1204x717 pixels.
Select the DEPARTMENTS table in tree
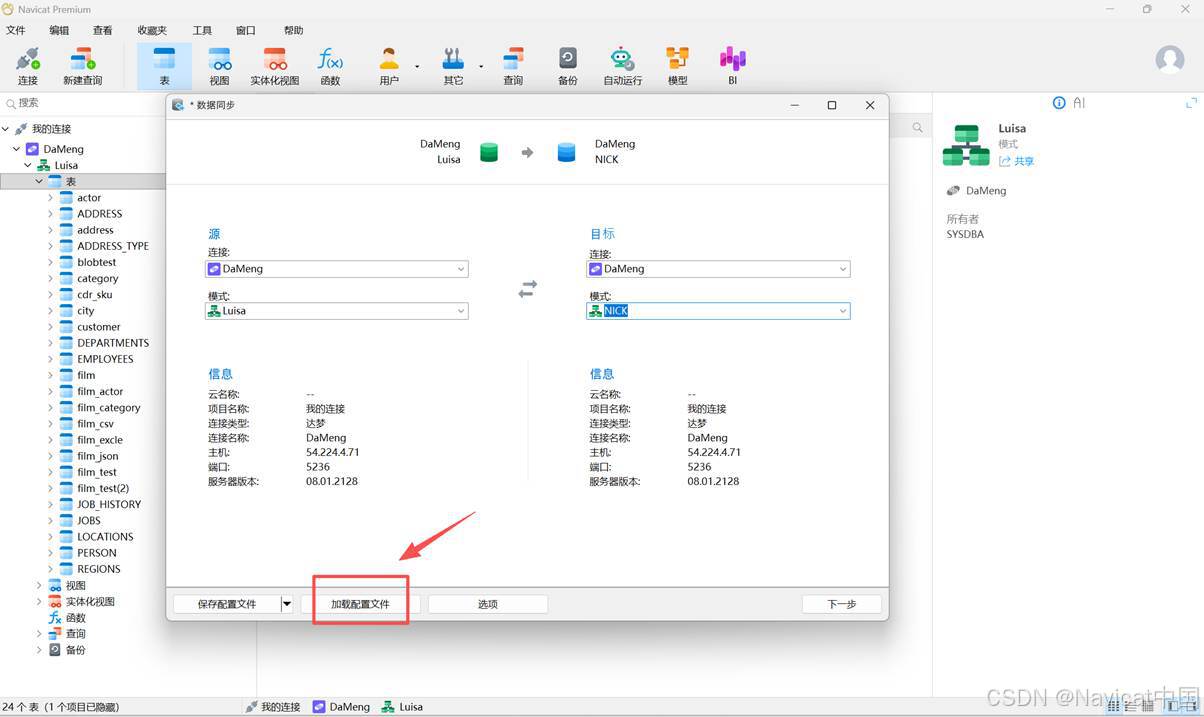click(104, 343)
